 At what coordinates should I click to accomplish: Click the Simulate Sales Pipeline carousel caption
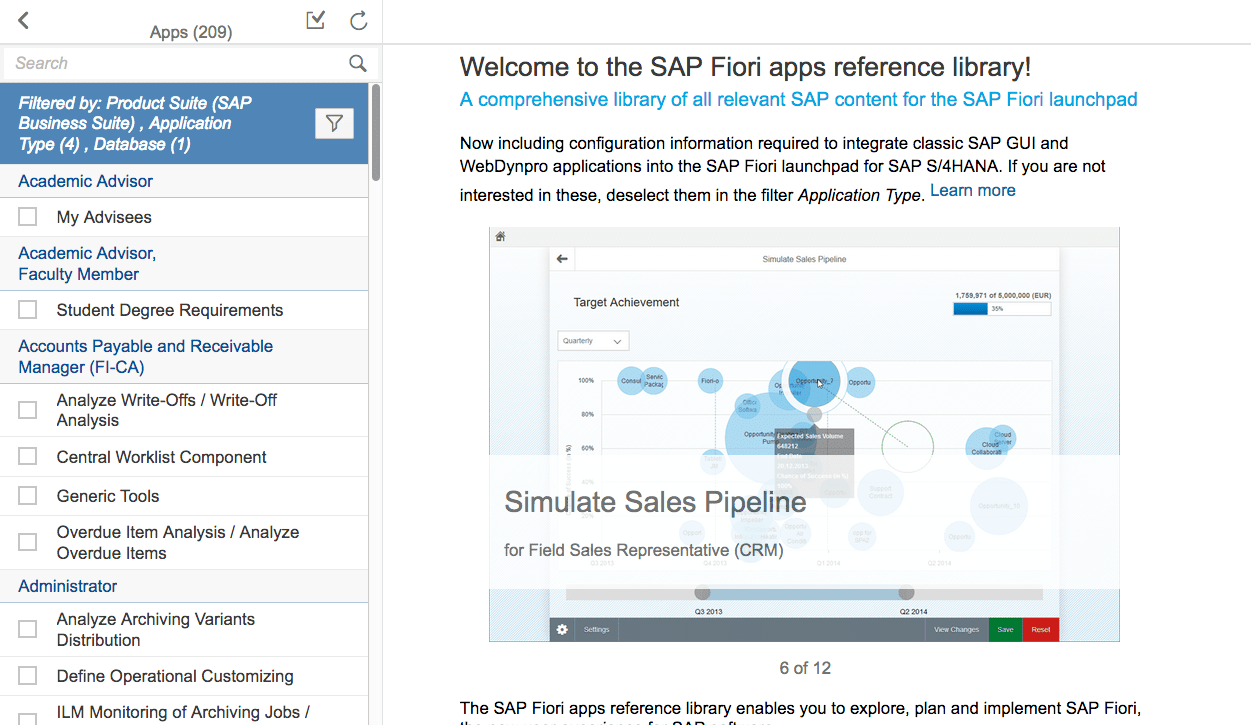[655, 501]
